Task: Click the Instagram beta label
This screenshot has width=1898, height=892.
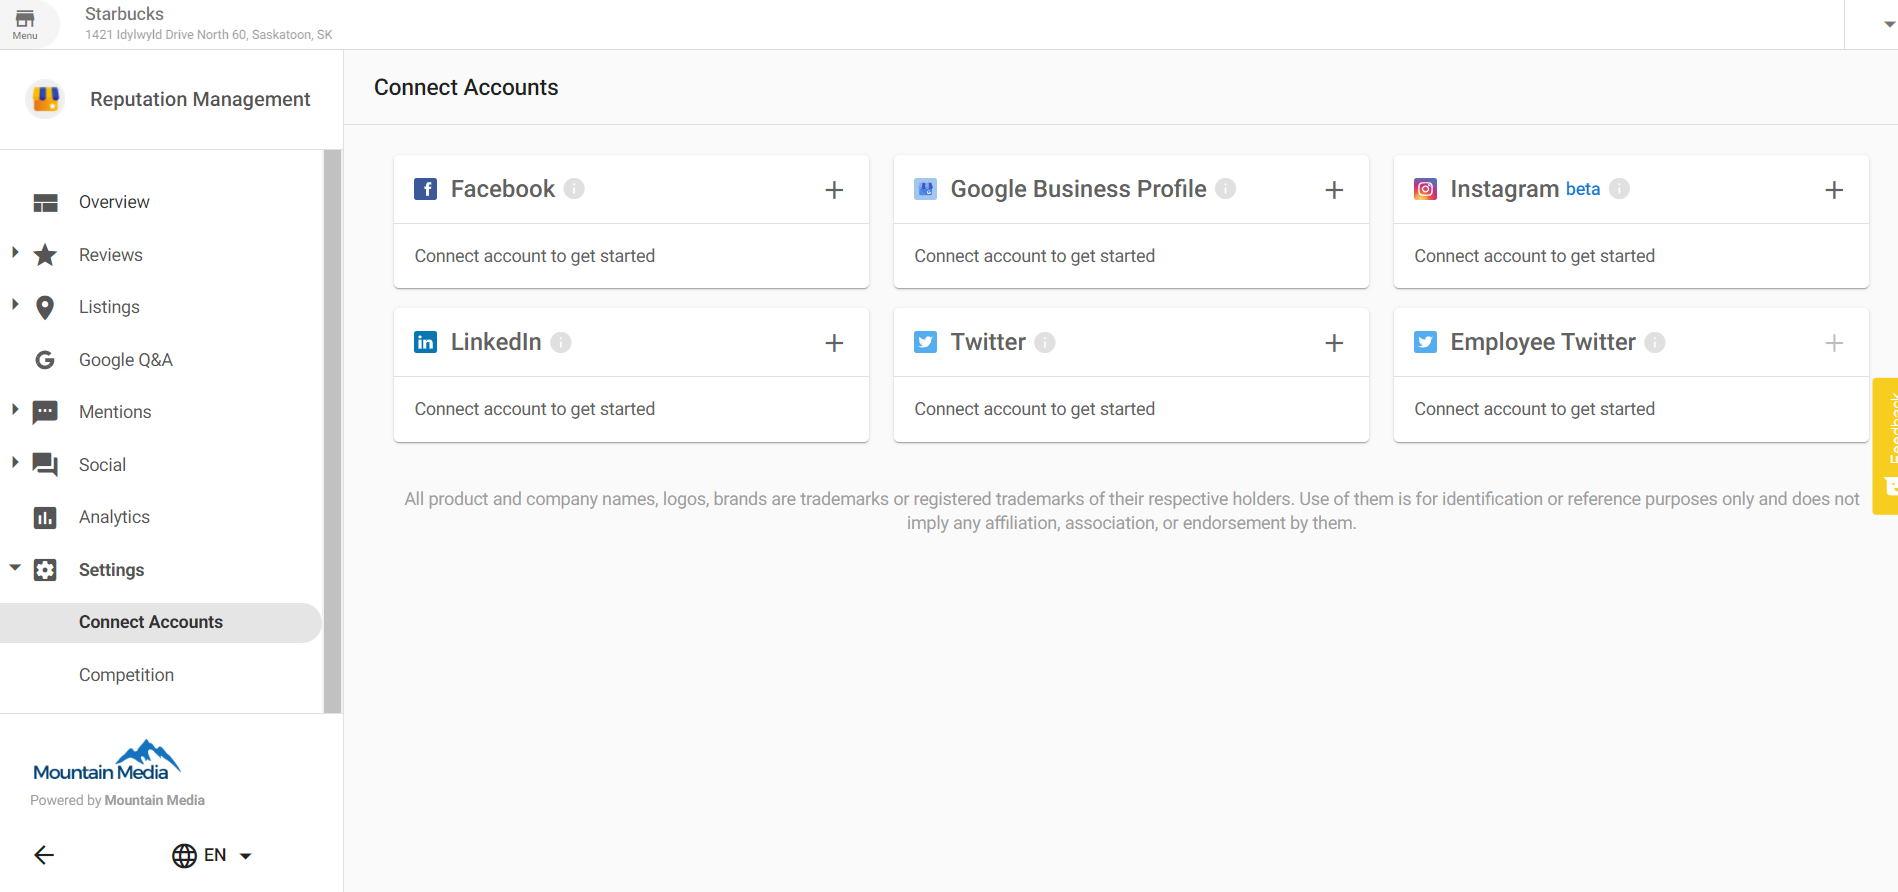Action: coord(1582,189)
